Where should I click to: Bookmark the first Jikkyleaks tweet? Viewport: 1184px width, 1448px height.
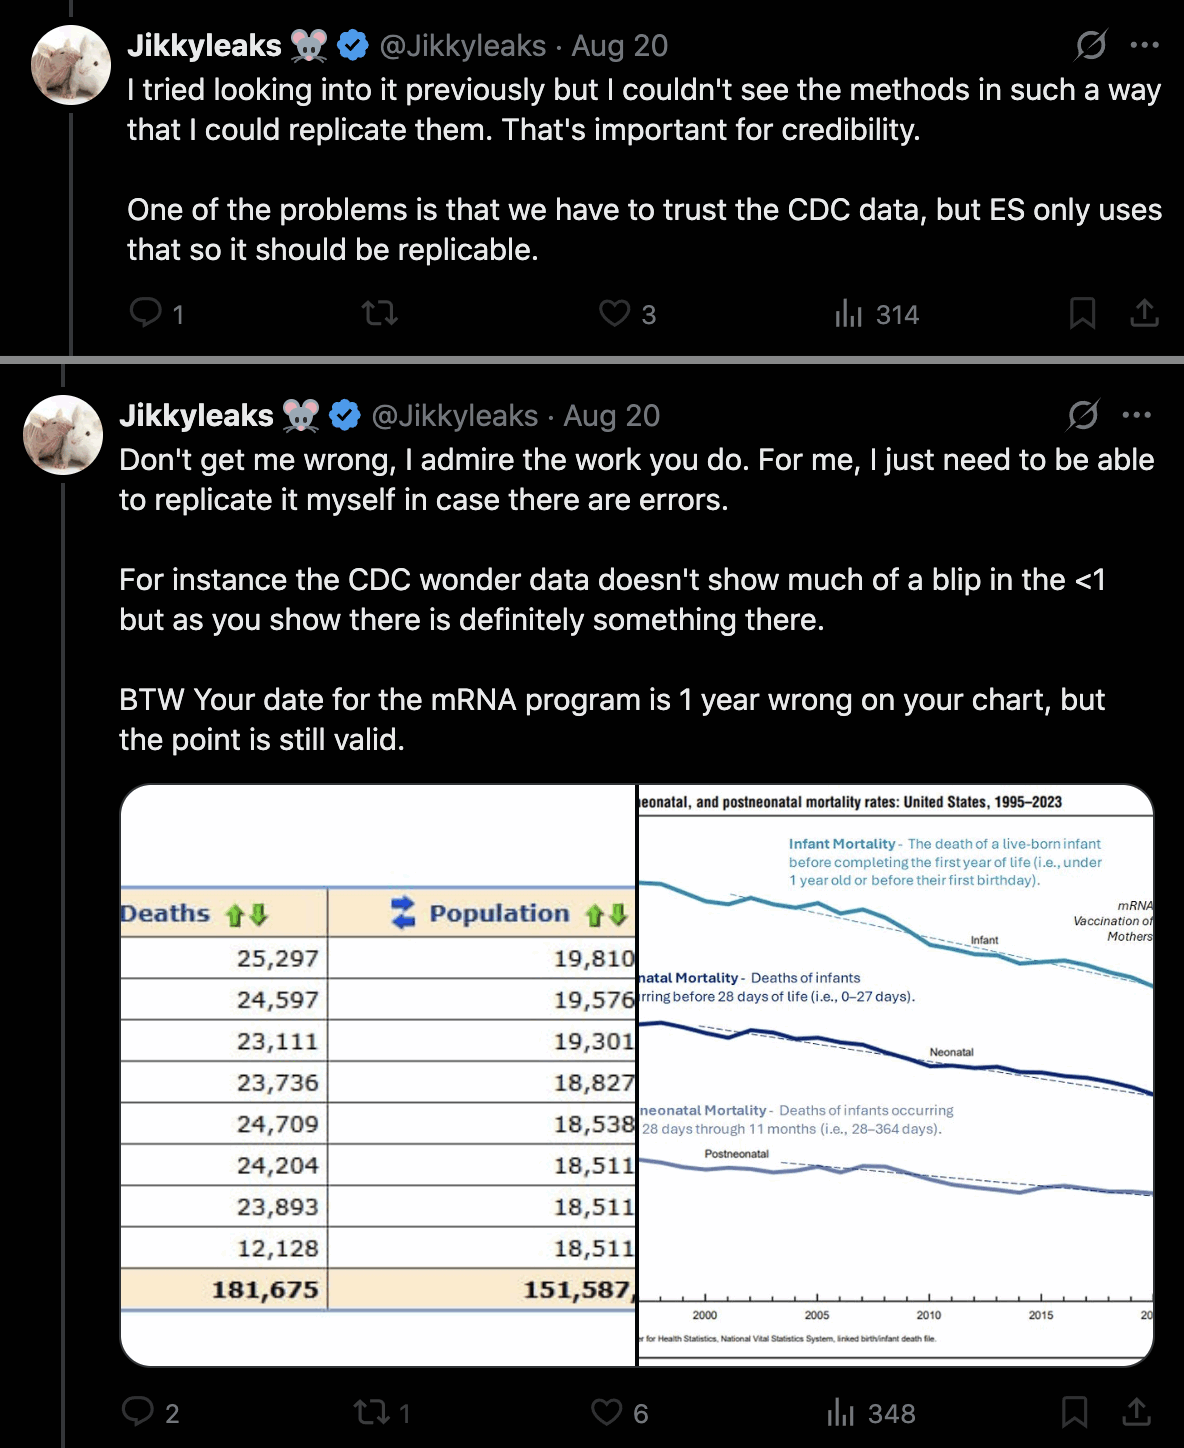pyautogui.click(x=1082, y=314)
